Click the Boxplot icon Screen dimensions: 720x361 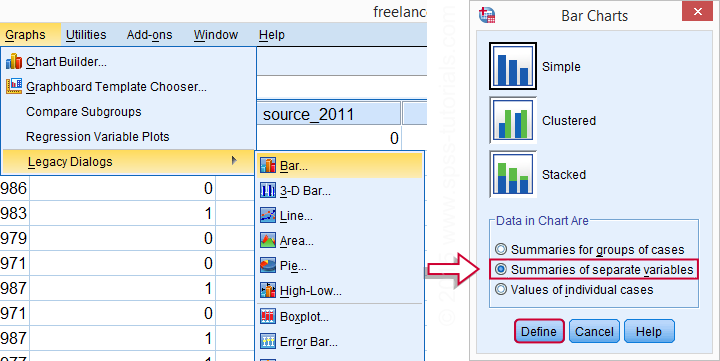268,316
